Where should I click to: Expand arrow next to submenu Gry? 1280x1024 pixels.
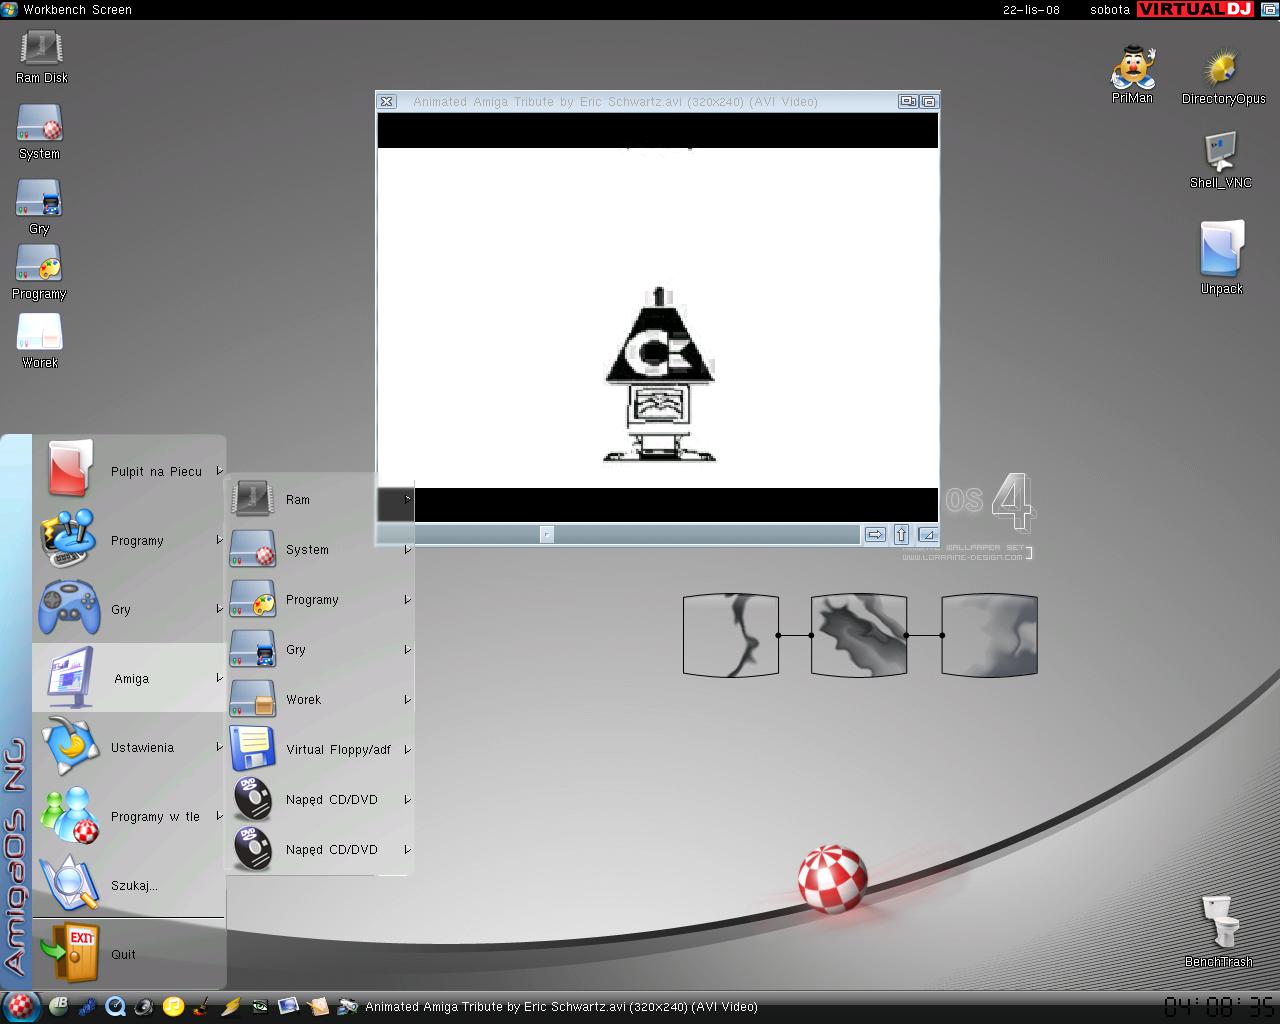[407, 650]
